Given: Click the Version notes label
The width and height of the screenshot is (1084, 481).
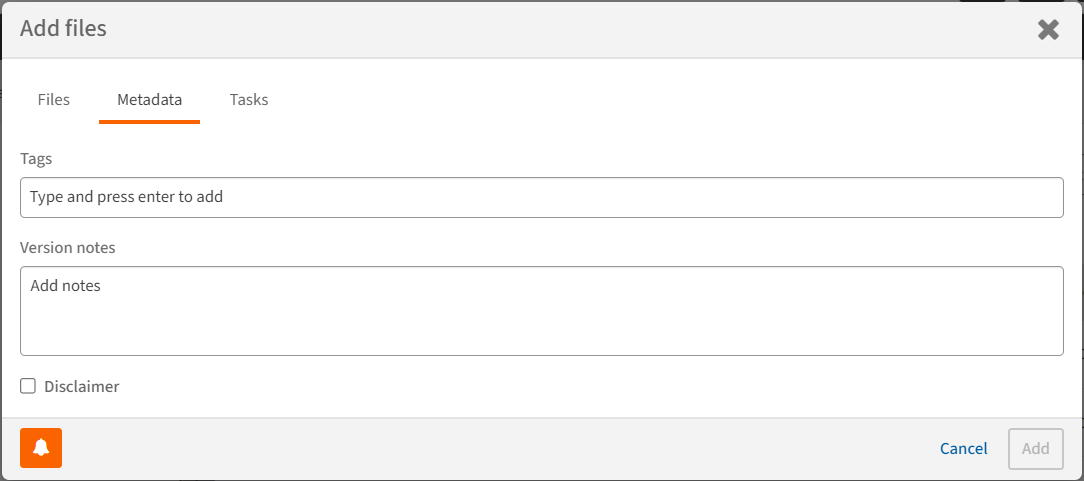Looking at the screenshot, I should 68,247.
